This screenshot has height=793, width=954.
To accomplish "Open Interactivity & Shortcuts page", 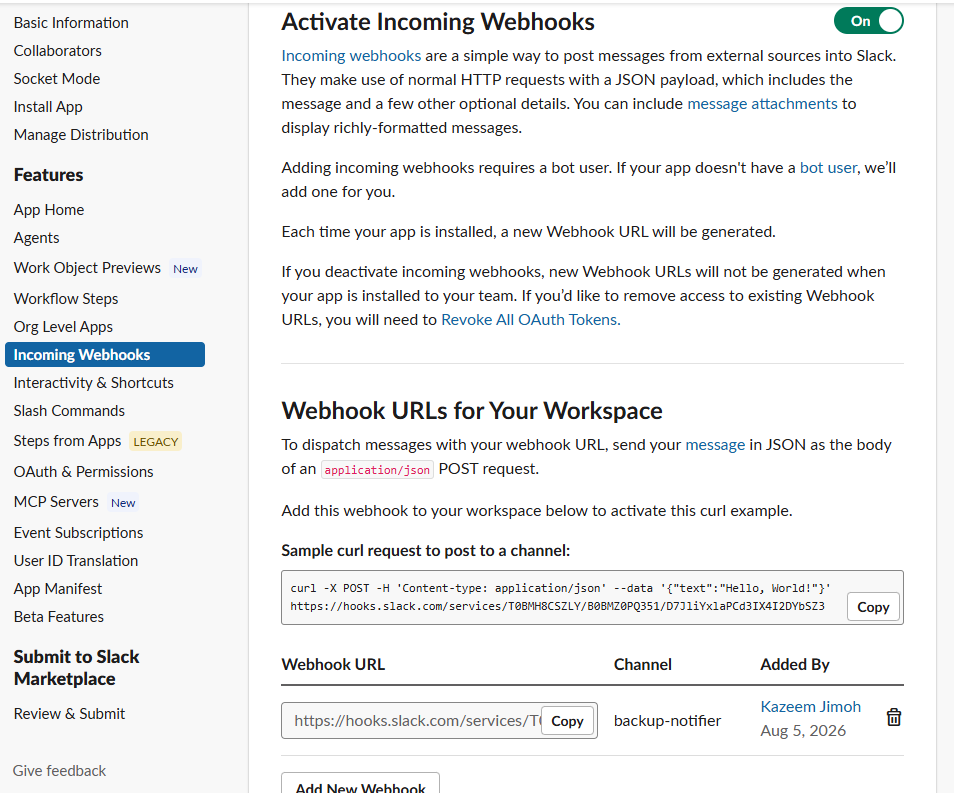I will click(x=94, y=383).
